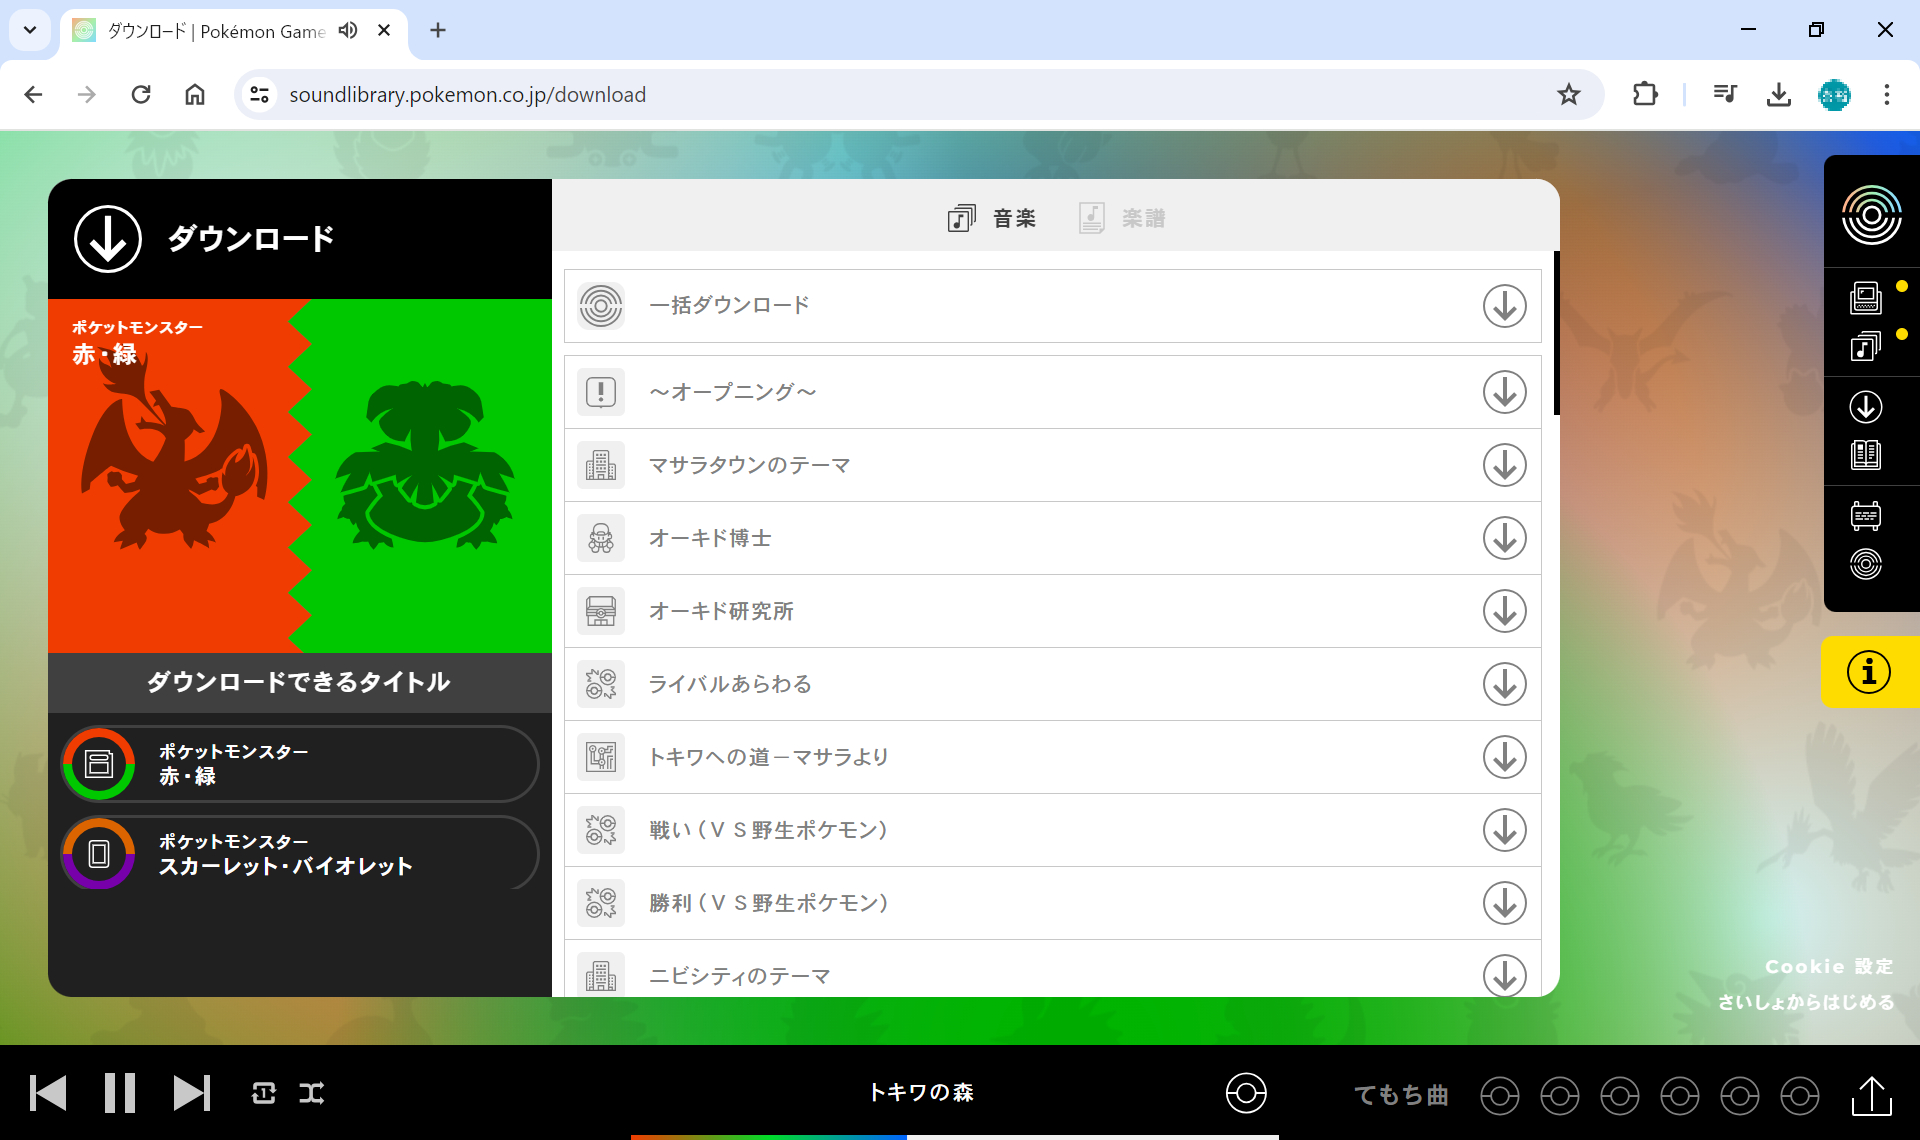1920x1140 pixels.
Task: Toggle shuffle playback mode
Action: tap(312, 1093)
